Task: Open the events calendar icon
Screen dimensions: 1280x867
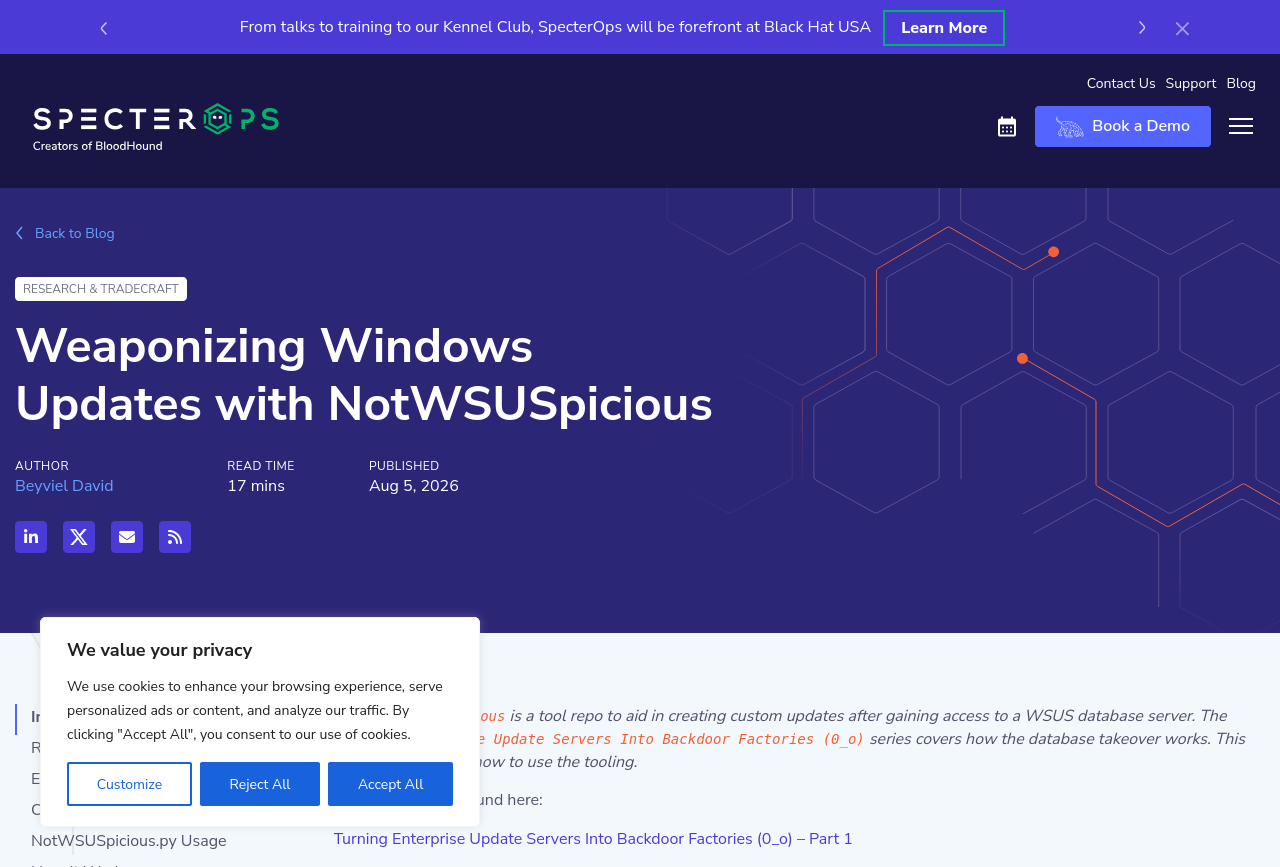Action: coord(1007,127)
